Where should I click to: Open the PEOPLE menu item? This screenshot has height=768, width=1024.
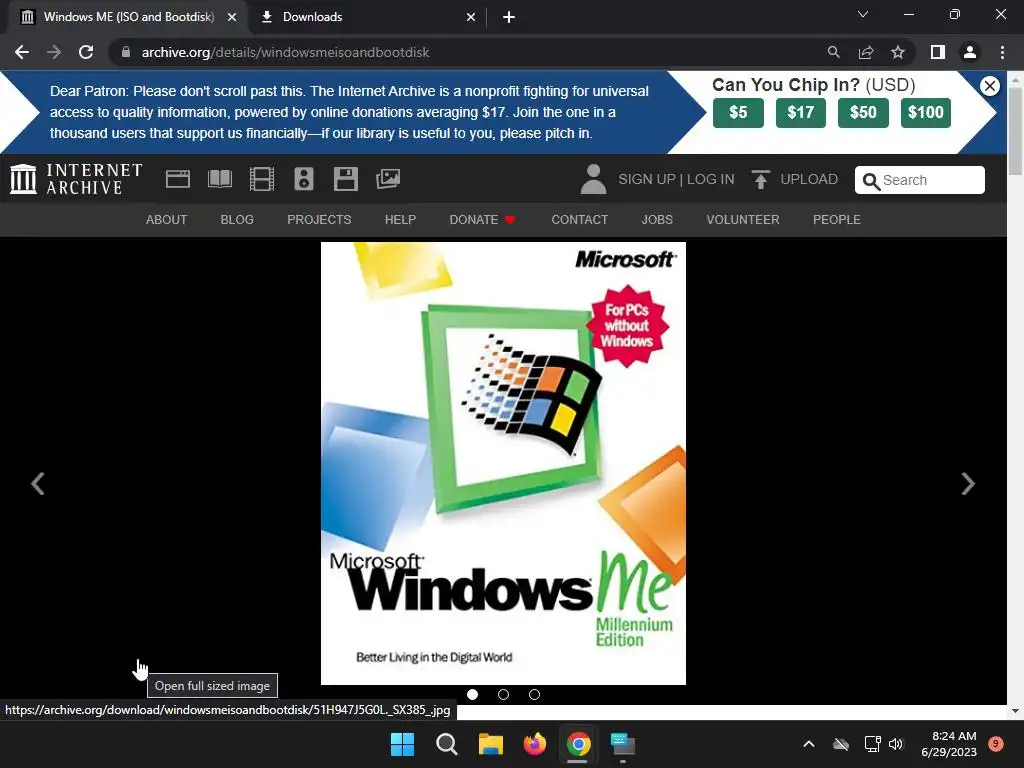click(x=837, y=219)
